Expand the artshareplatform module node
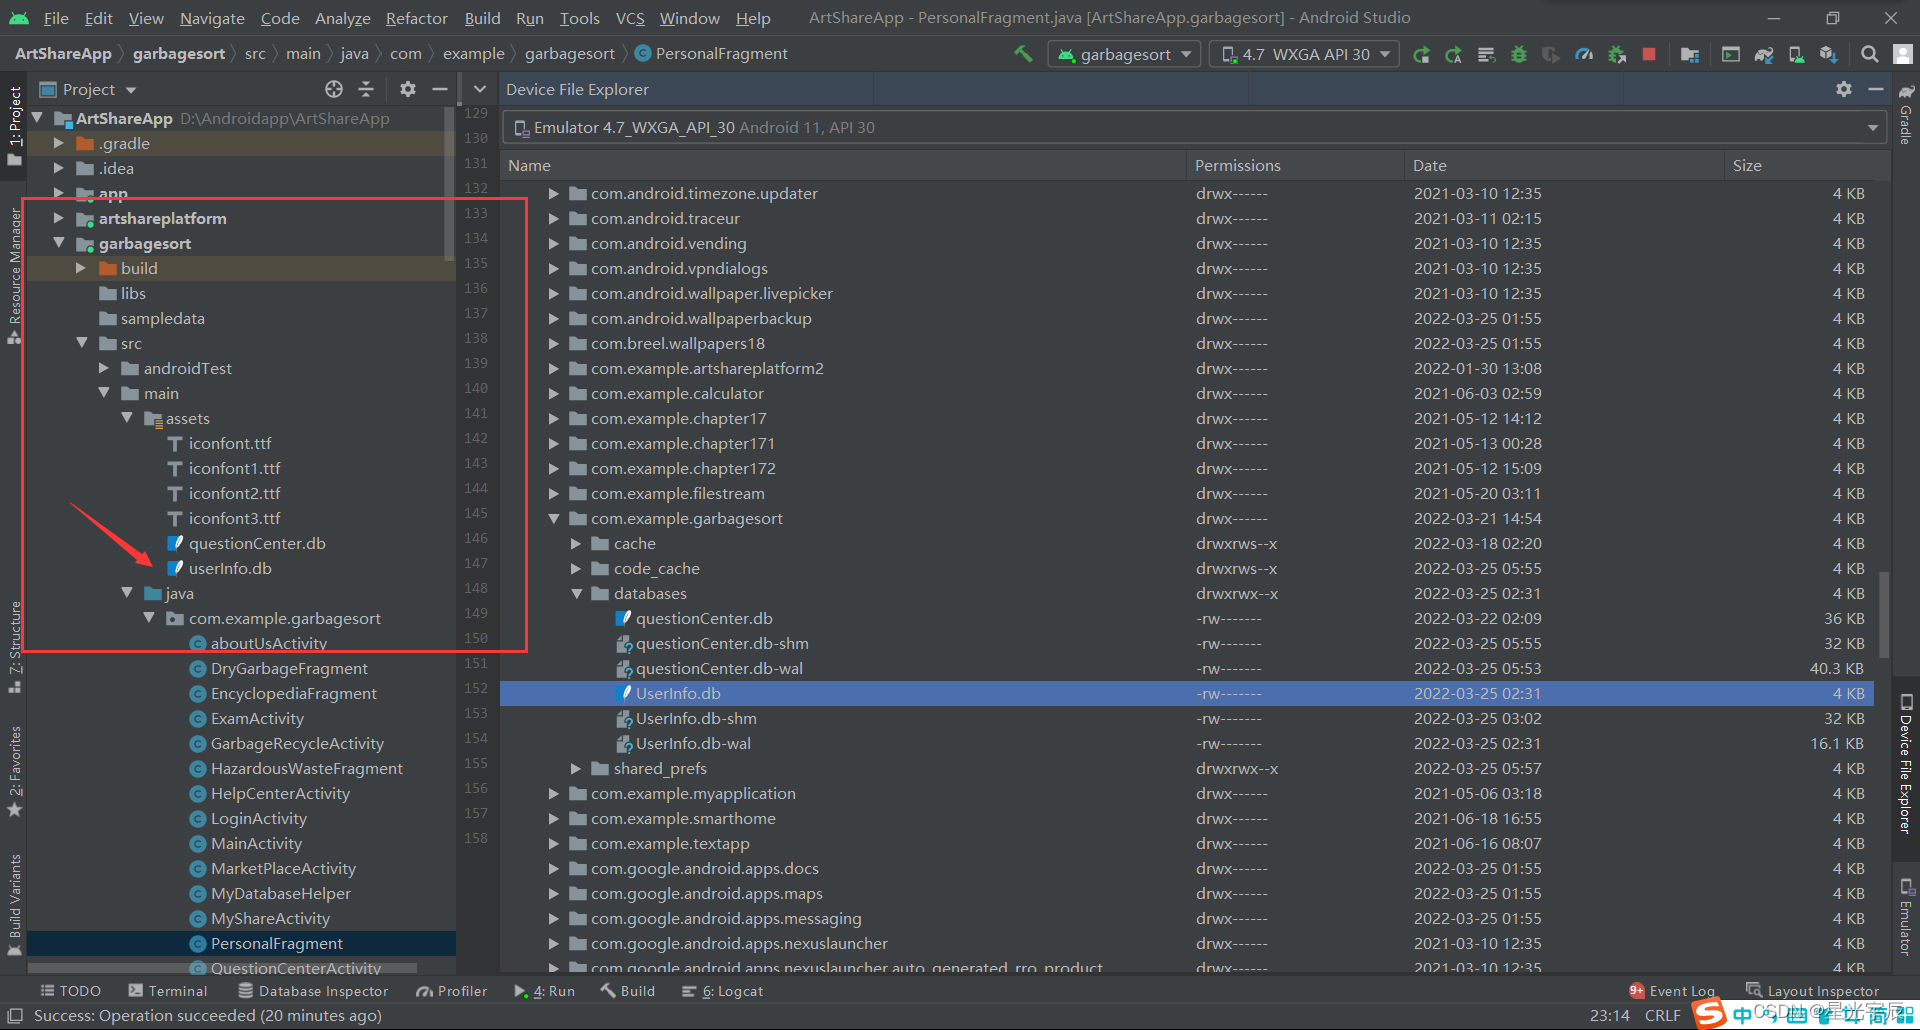Image resolution: width=1920 pixels, height=1030 pixels. point(59,218)
